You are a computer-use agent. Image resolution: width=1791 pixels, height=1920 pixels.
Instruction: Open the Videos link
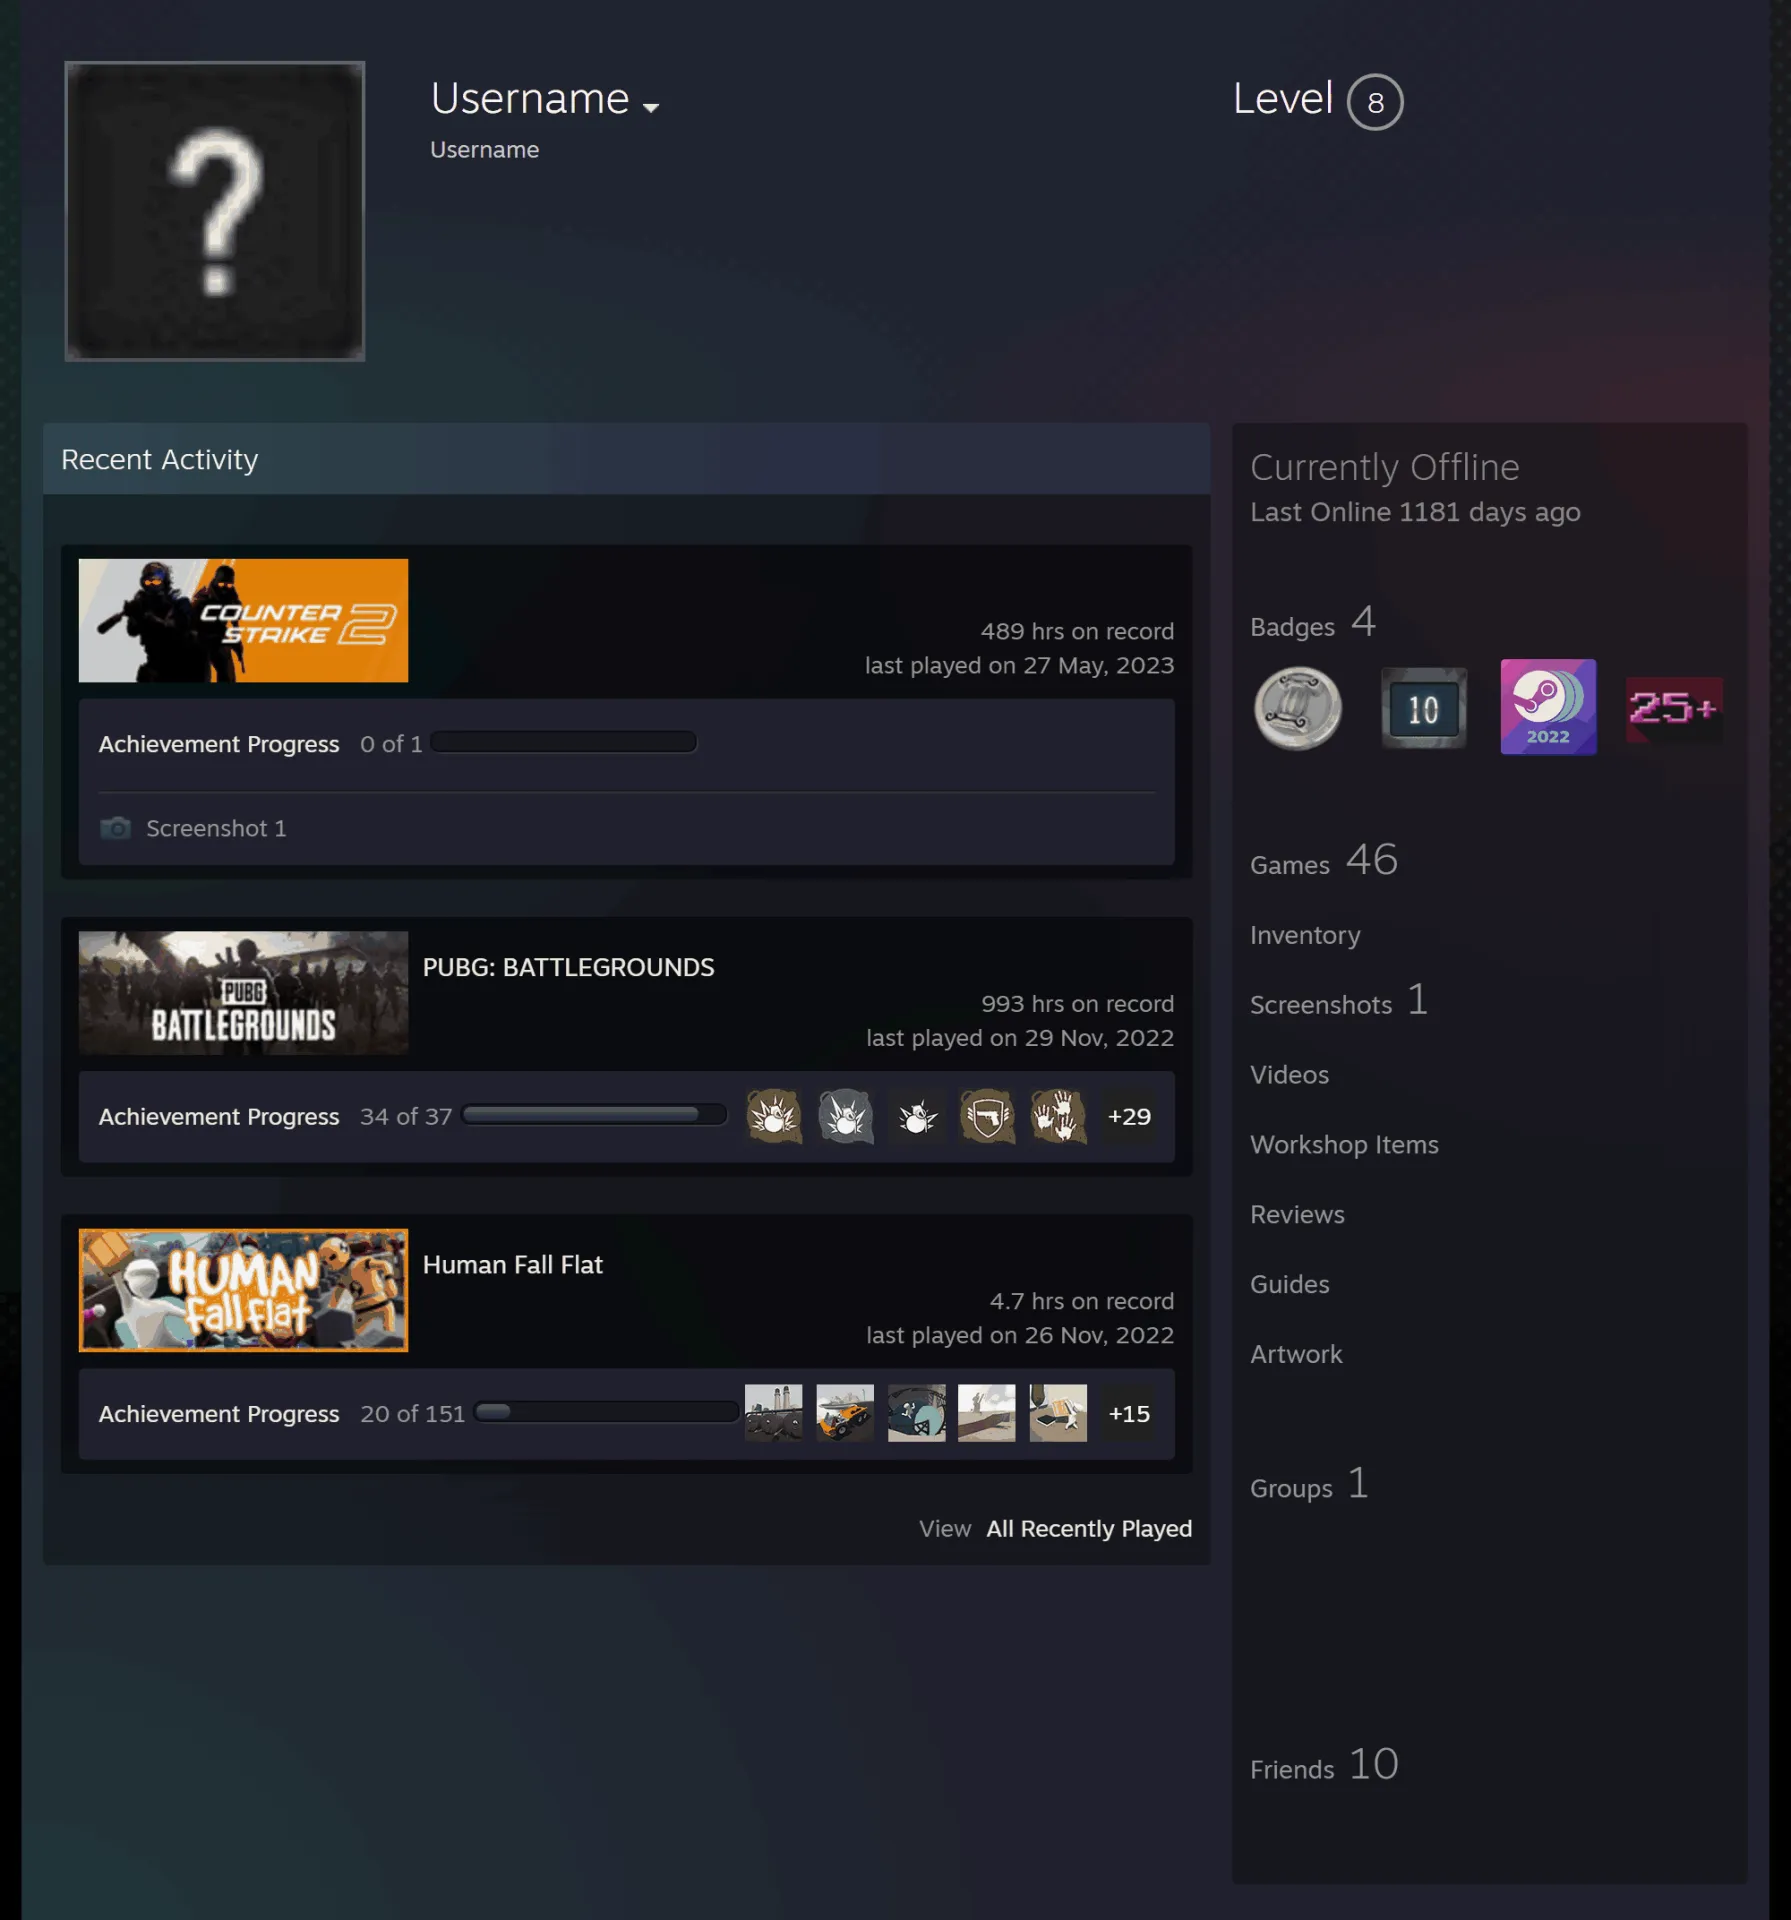[1289, 1075]
